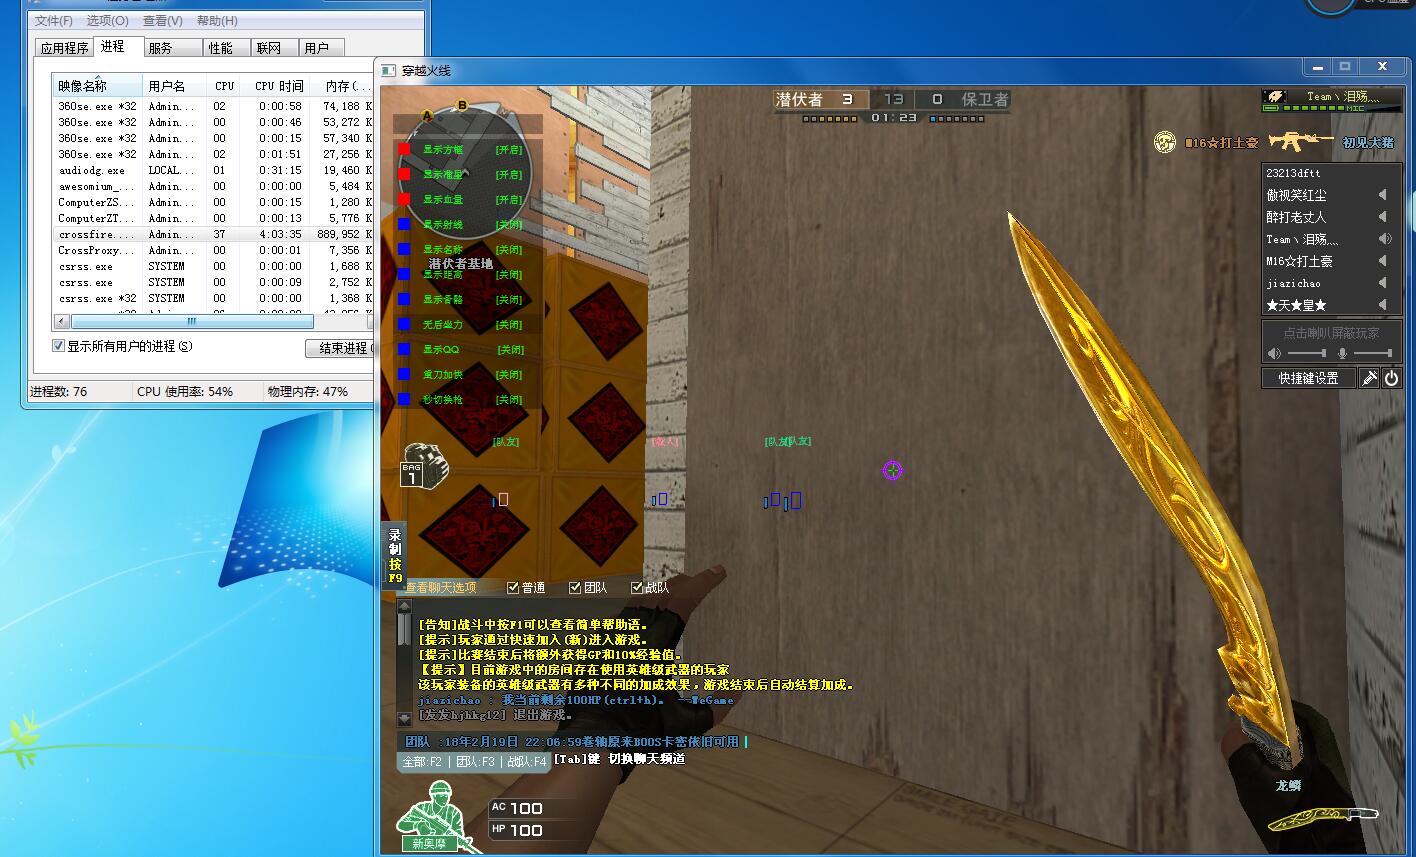Open the tool icon beside 快捷键设置
1416x857 pixels.
(1370, 378)
